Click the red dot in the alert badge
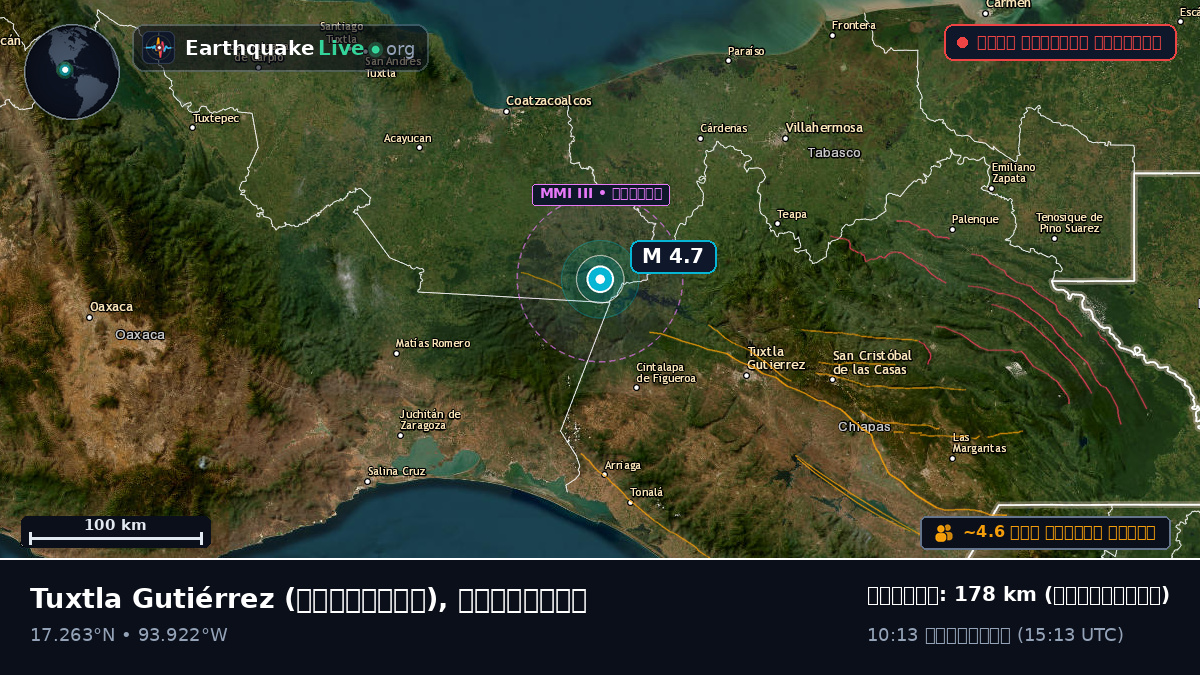Viewport: 1200px width, 675px height. pos(962,42)
